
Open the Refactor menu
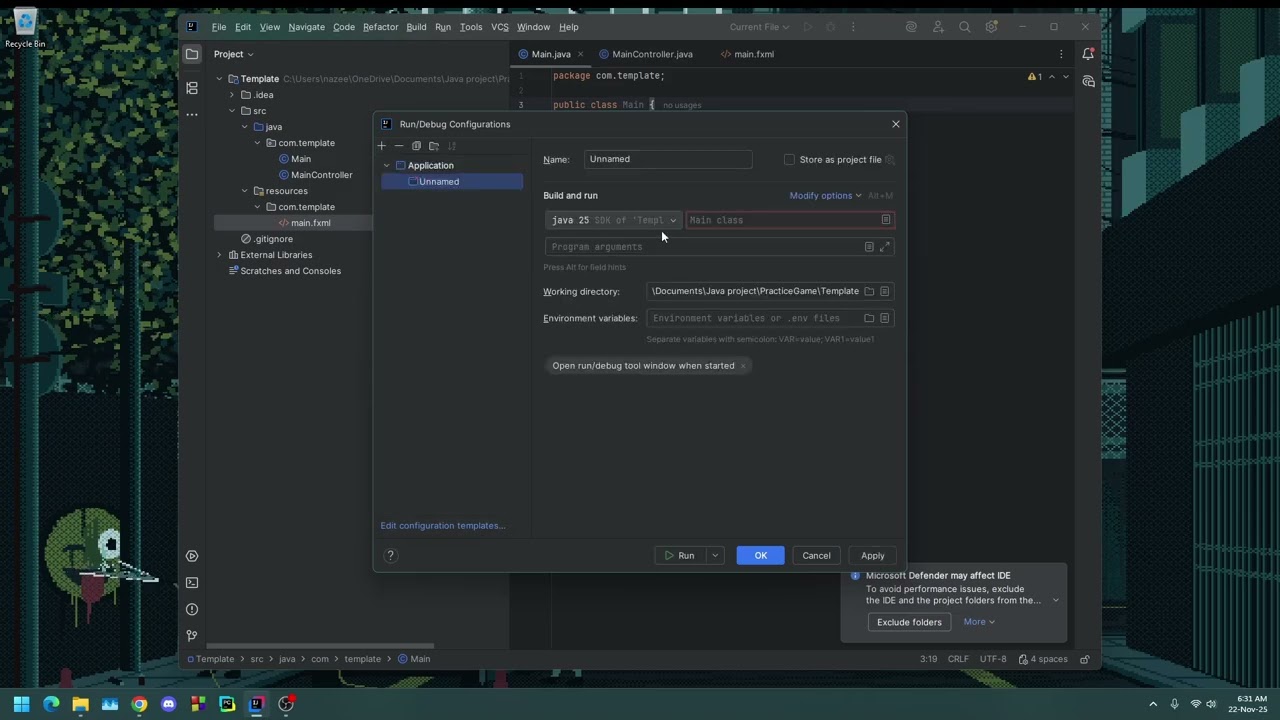380,27
